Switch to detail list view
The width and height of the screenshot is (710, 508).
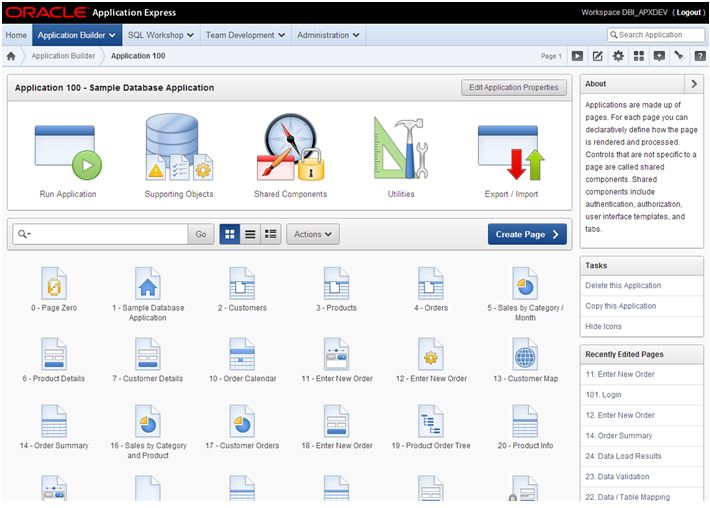click(x=271, y=234)
